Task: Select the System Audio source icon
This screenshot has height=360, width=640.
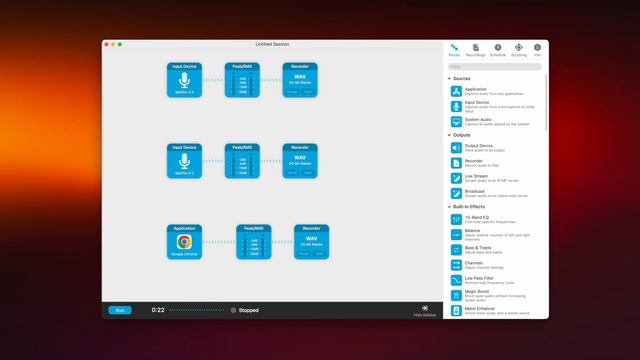Action: [x=456, y=122]
